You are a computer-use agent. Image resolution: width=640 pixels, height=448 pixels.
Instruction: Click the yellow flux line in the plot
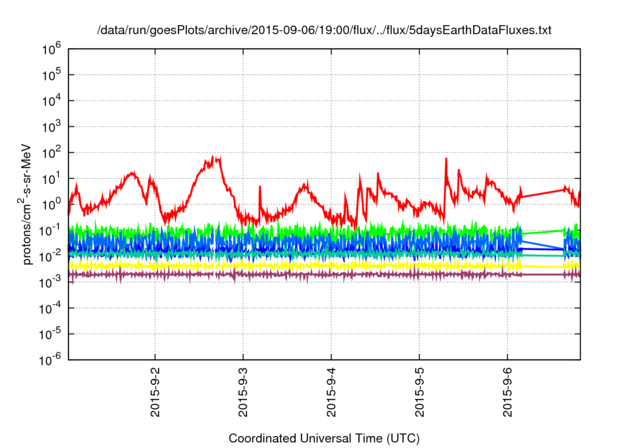[x=324, y=266]
